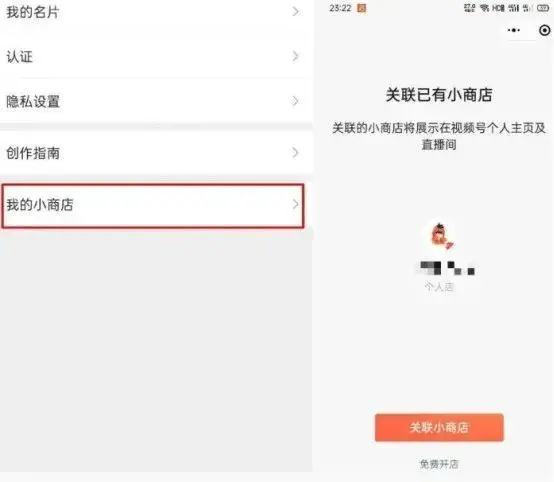Expand the 认证 chevron arrow
The width and height of the screenshot is (554, 482).
[295, 56]
